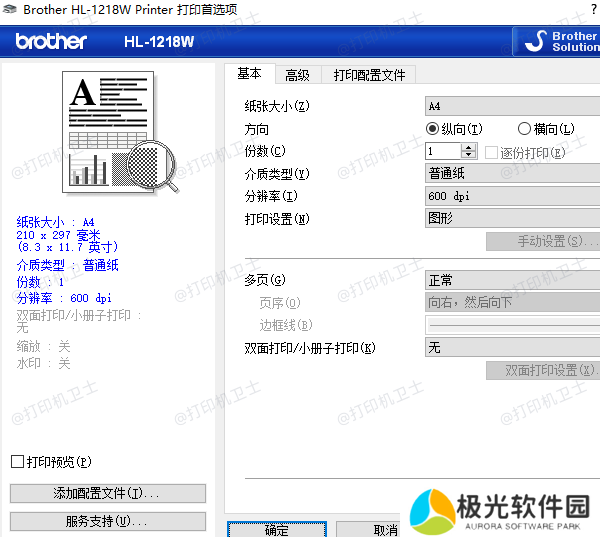600x537 pixels.
Task: Click the help question mark in the title bar
Action: coord(593,8)
